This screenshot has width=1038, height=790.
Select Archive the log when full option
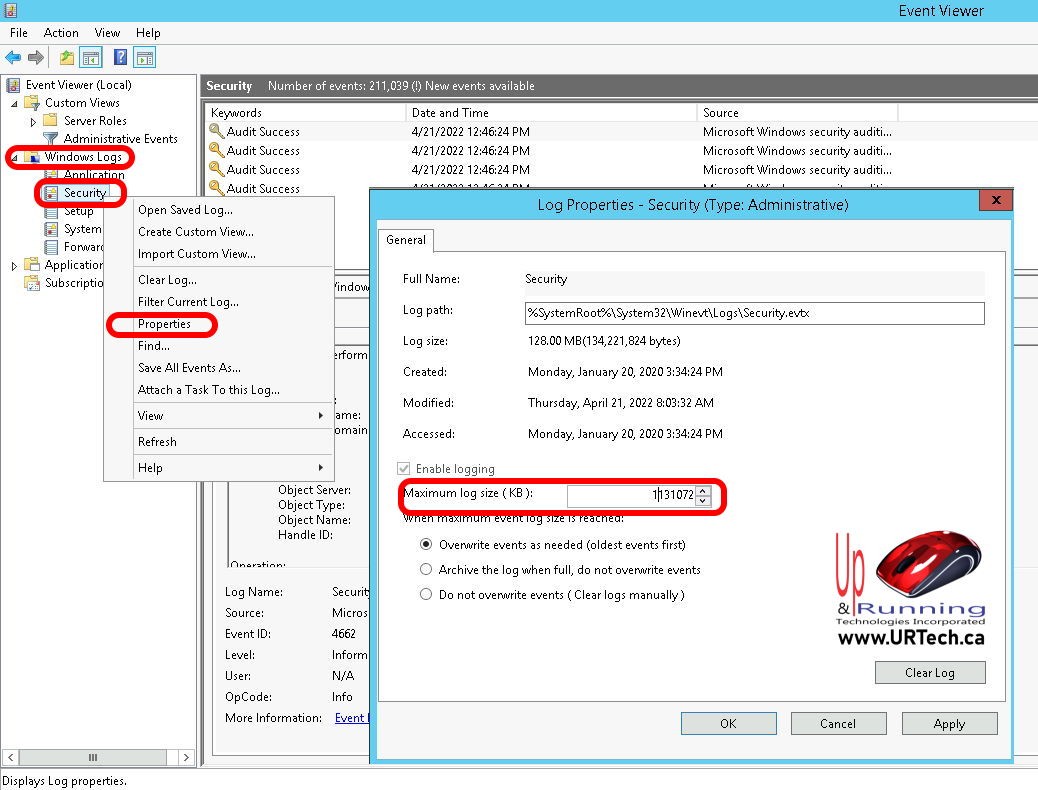[x=426, y=570]
